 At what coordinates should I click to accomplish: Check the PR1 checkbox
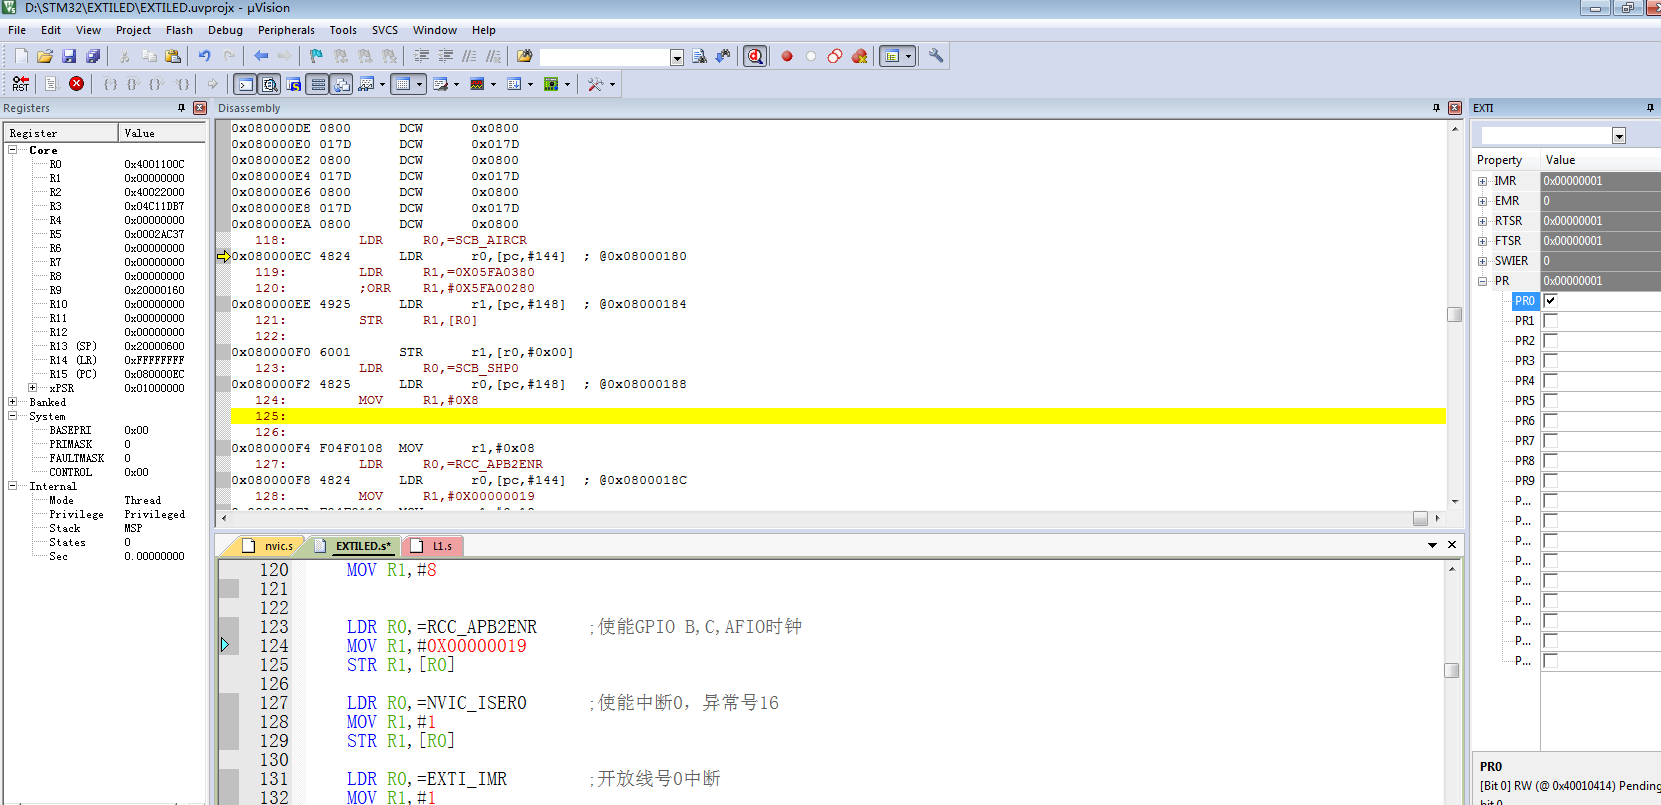1550,320
